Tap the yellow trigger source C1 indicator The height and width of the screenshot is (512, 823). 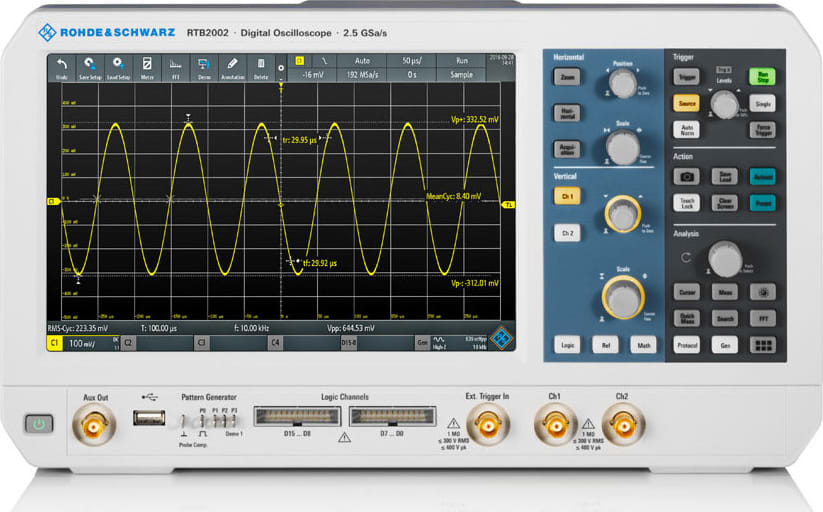[x=300, y=61]
